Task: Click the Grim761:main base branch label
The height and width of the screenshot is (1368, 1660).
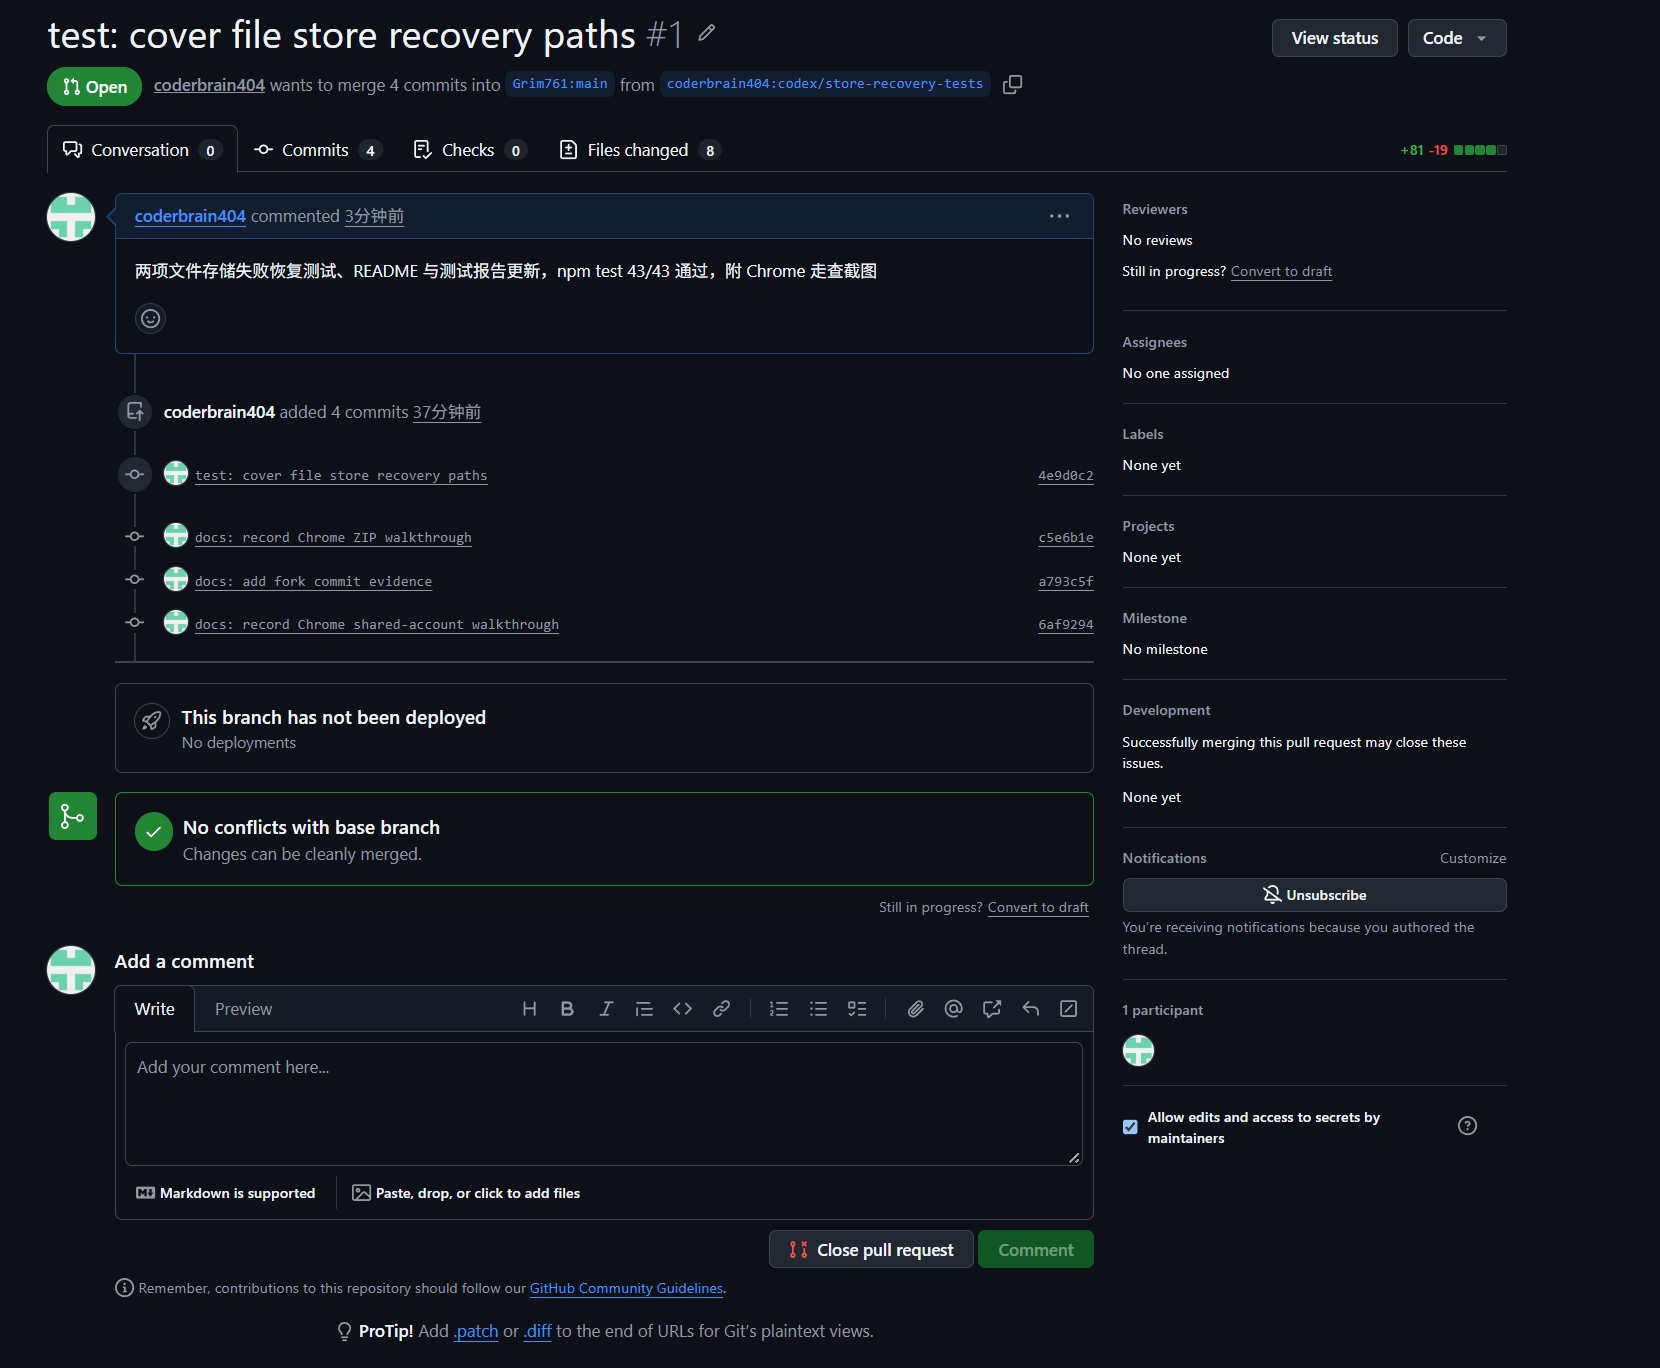Action: click(560, 84)
